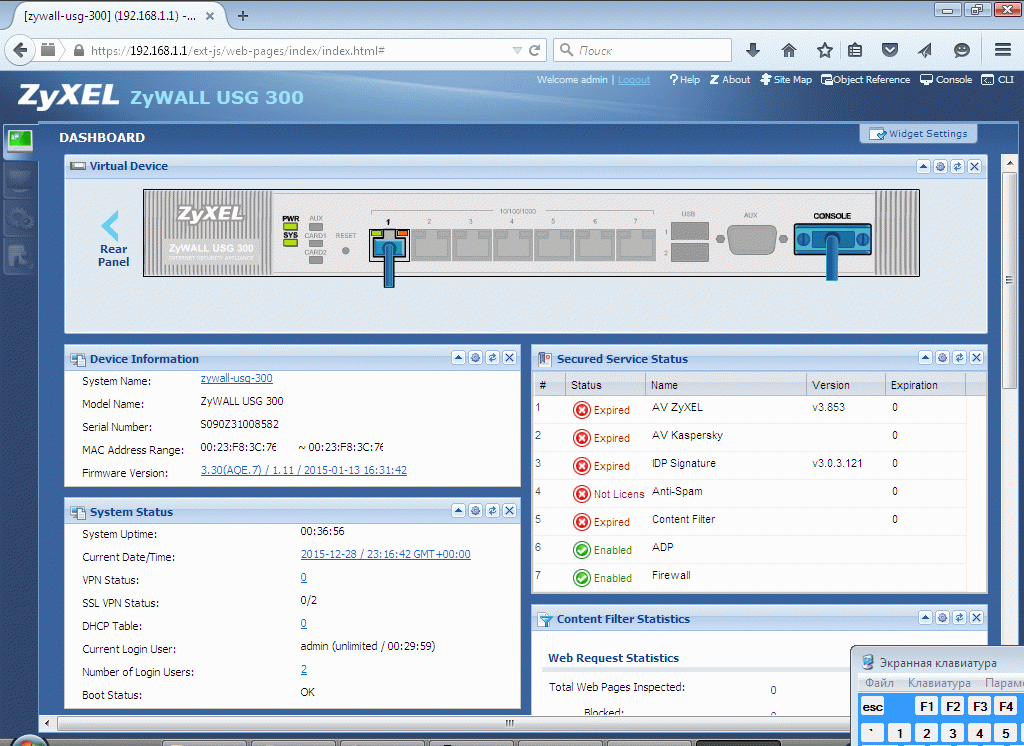This screenshot has height=746, width=1024.
Task: Collapse the Device Information widget
Action: [x=458, y=357]
